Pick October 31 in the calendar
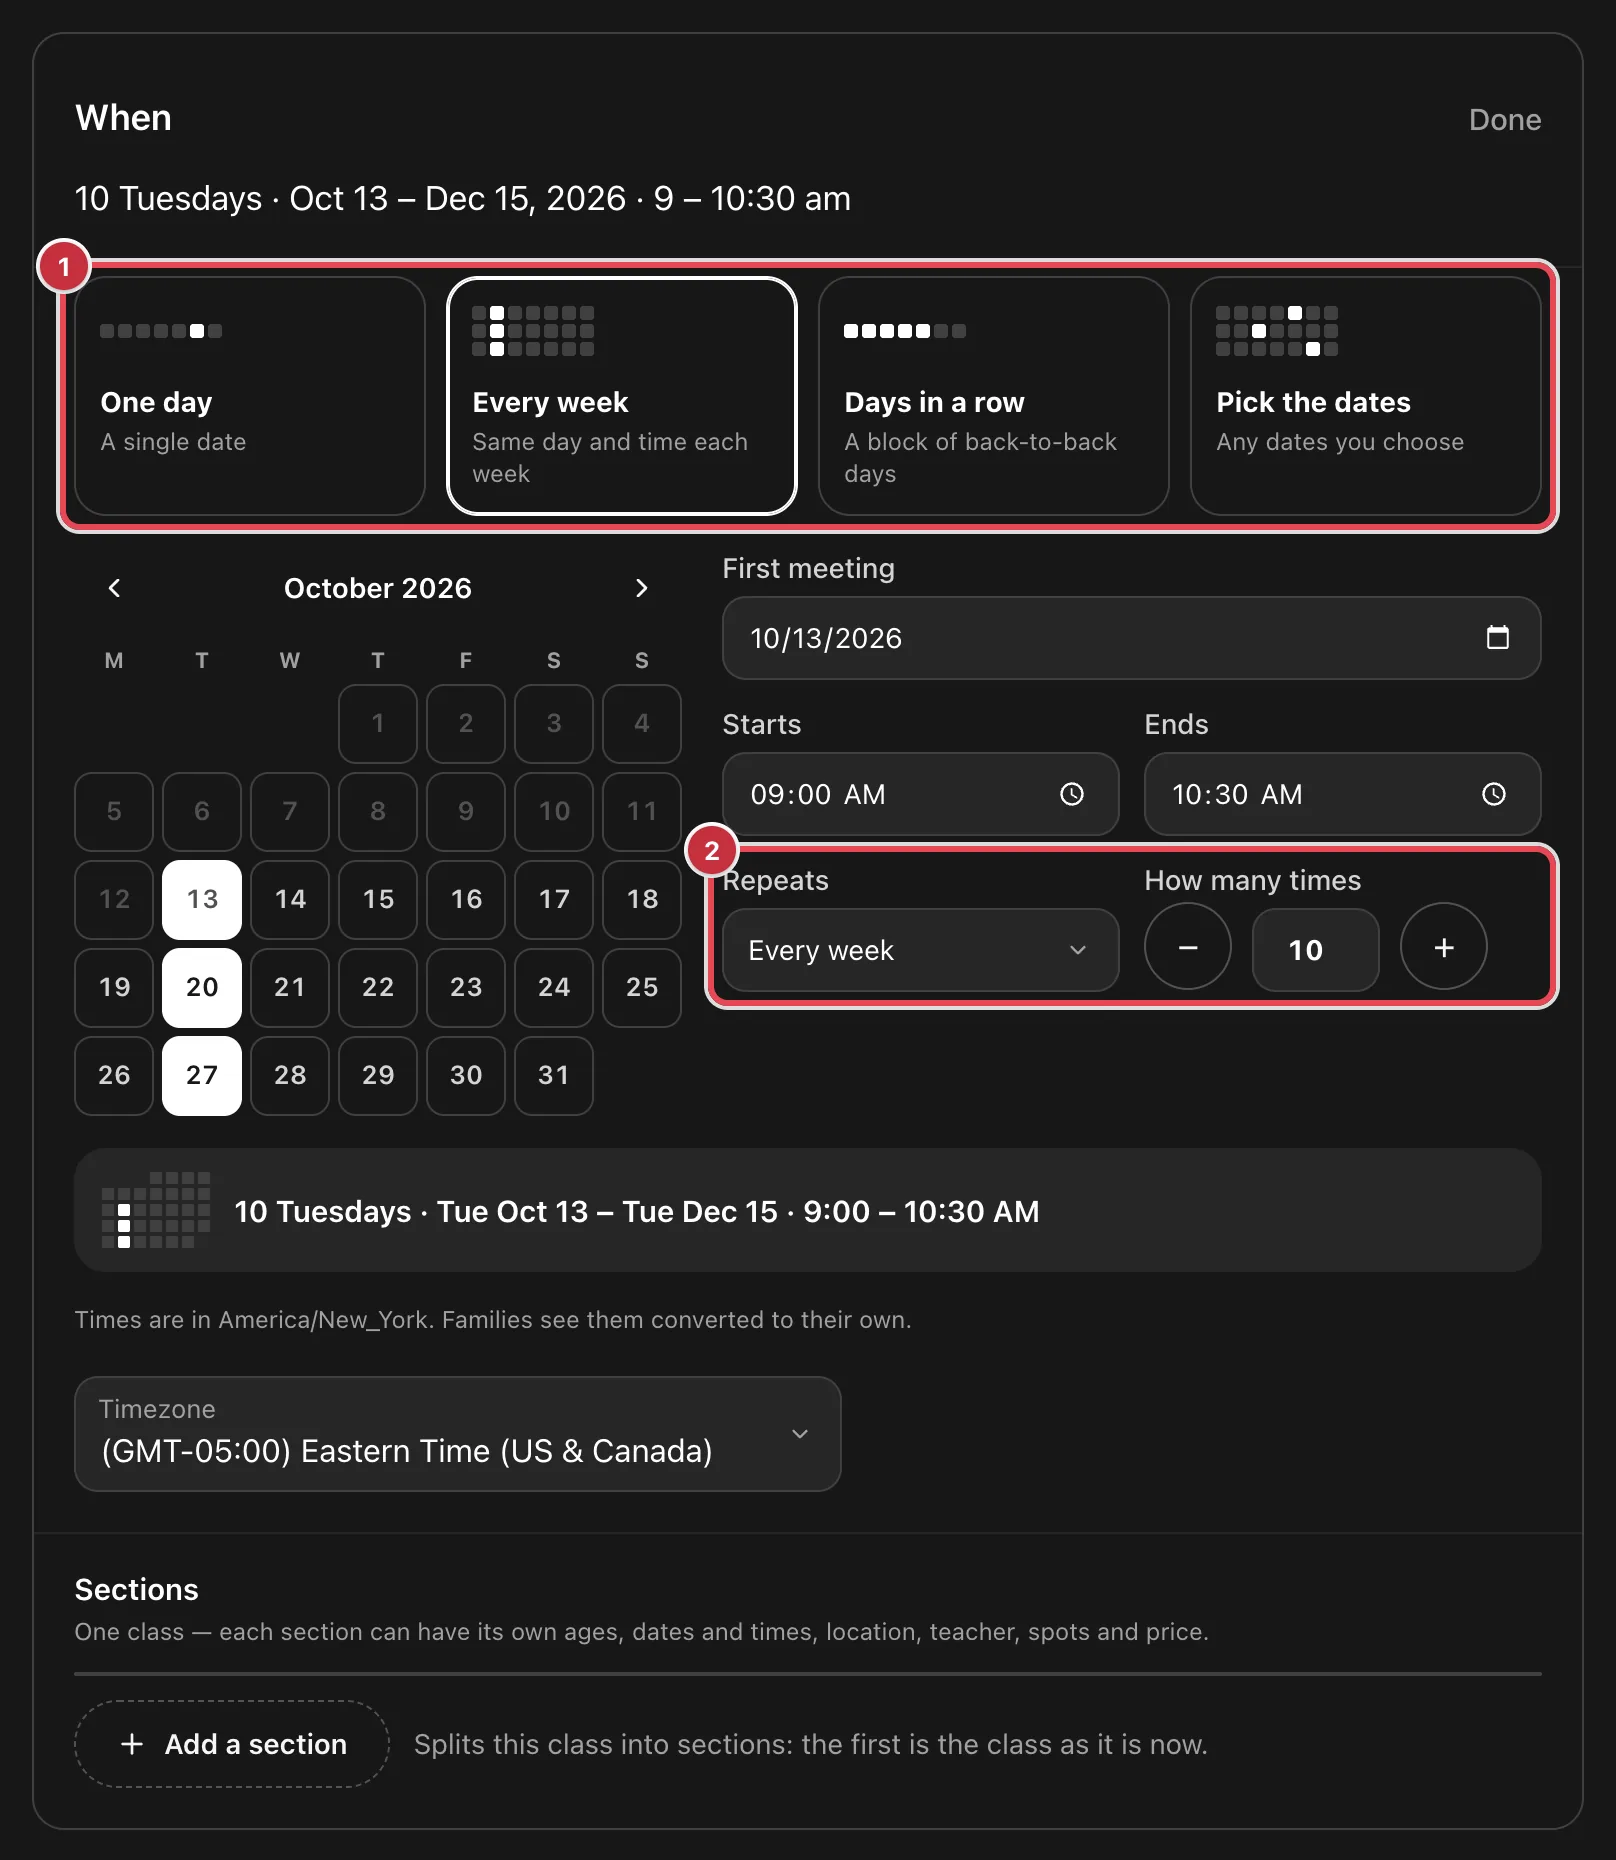This screenshot has width=1616, height=1860. [x=554, y=1075]
